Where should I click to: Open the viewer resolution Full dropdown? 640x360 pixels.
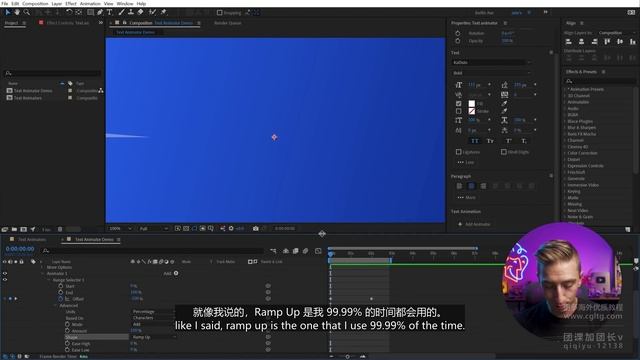pos(153,229)
